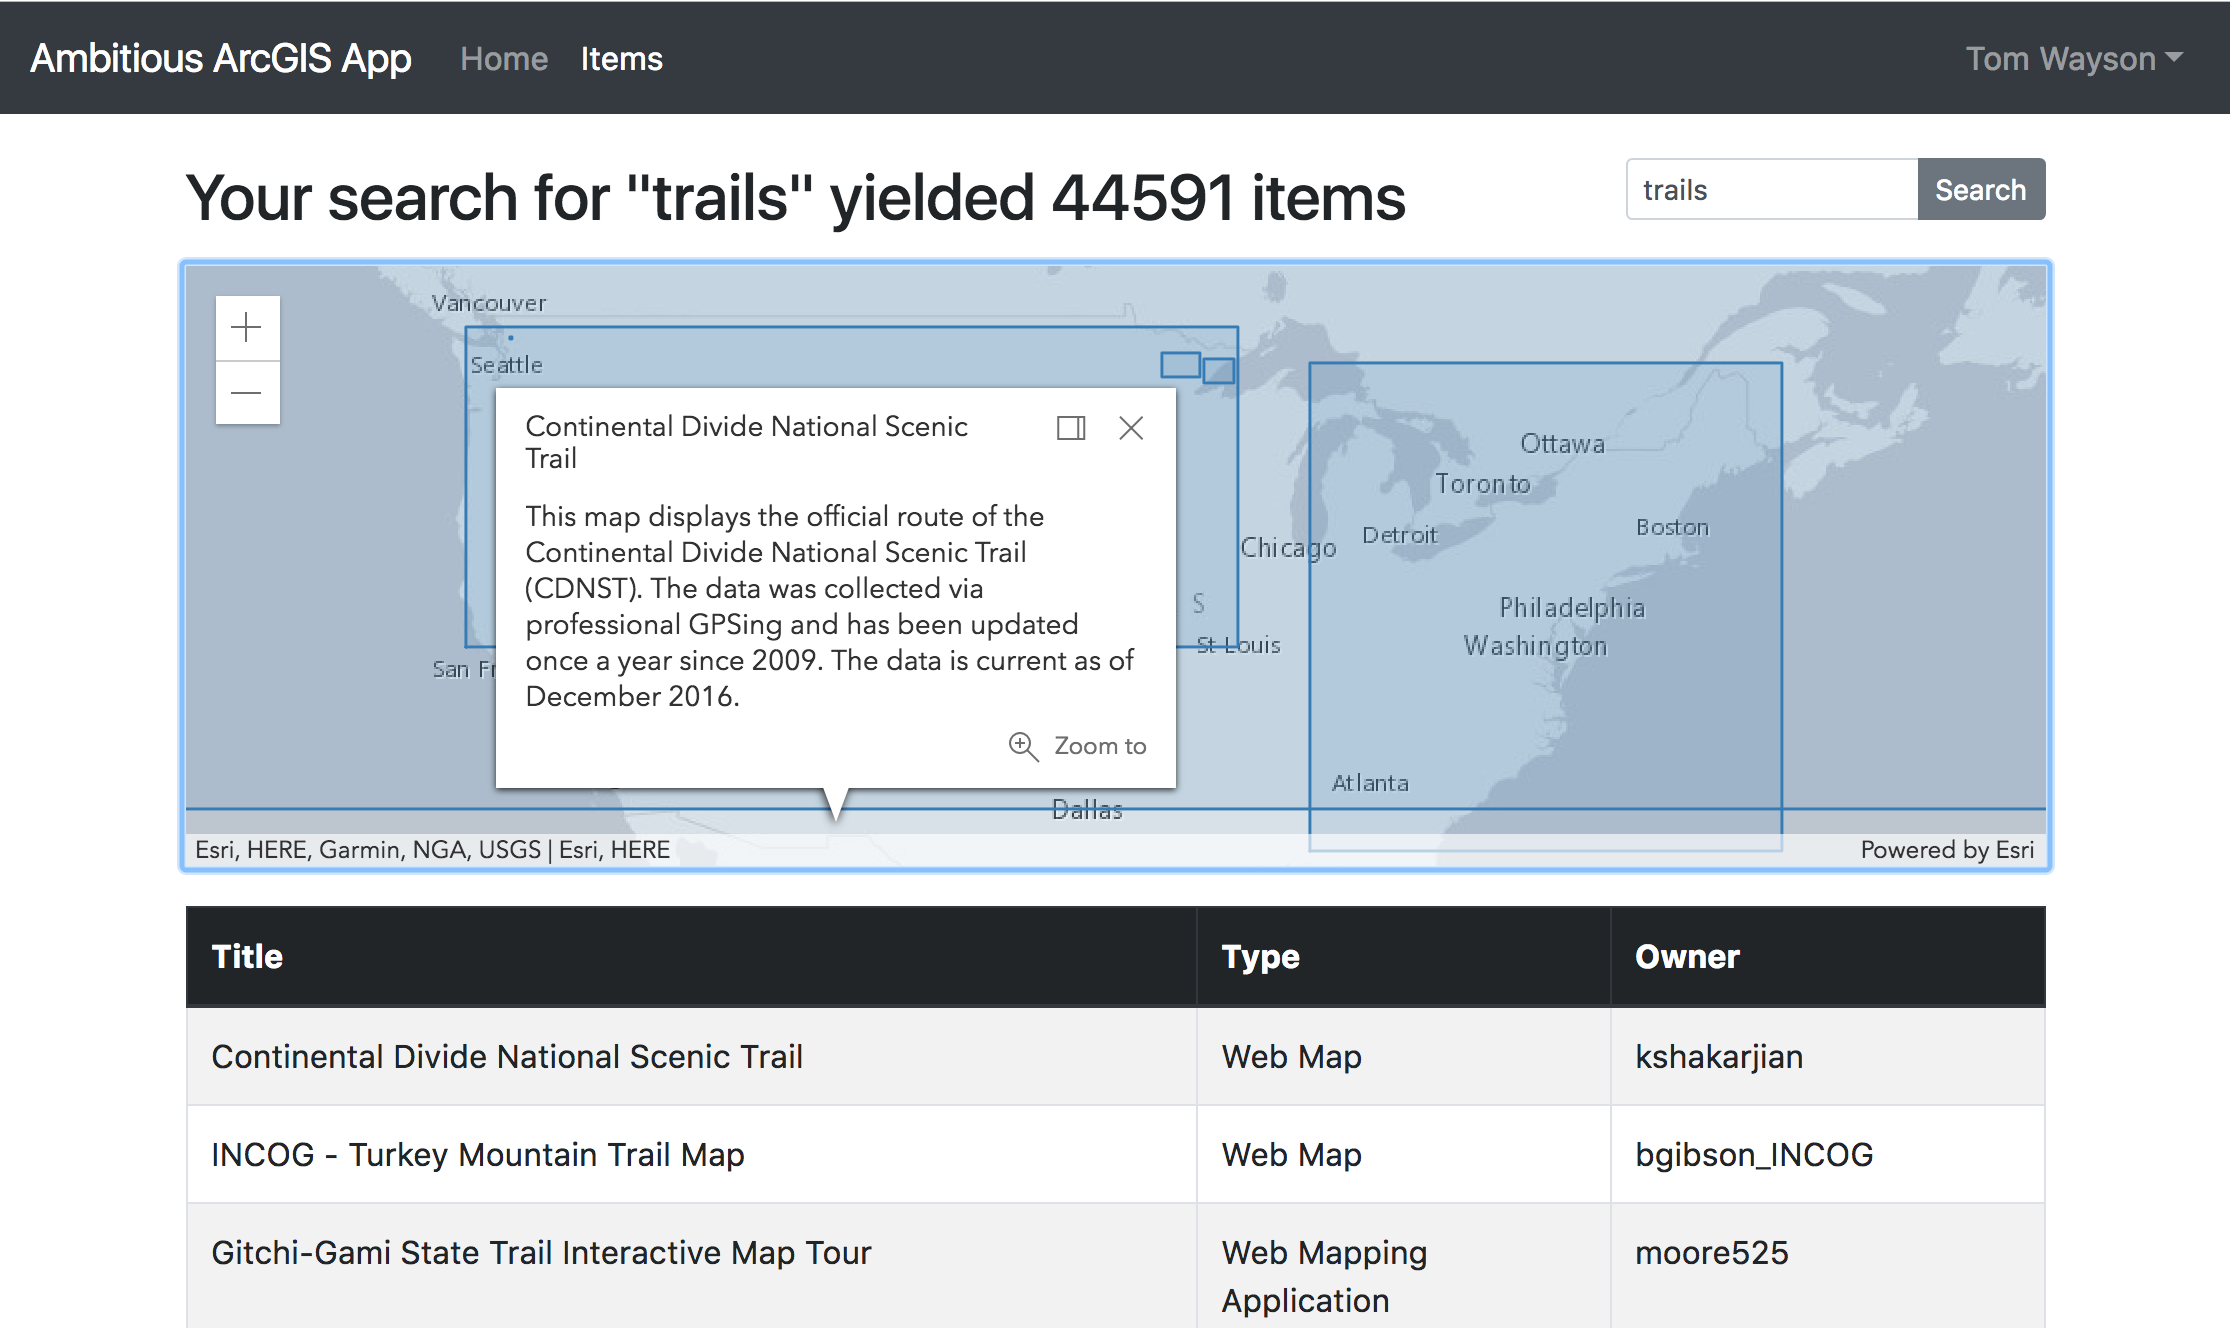
Task: Select the INCOG Turkey Mountain Trail Map row
Action: coord(477,1155)
